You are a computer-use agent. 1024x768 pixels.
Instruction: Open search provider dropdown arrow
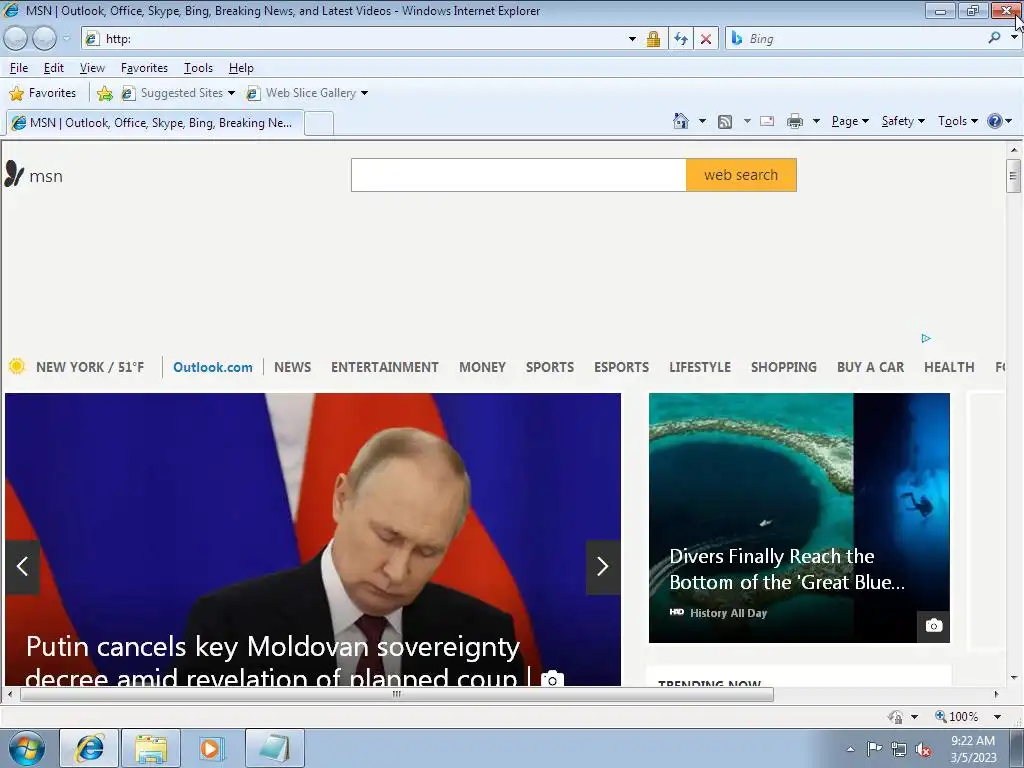(1014, 37)
